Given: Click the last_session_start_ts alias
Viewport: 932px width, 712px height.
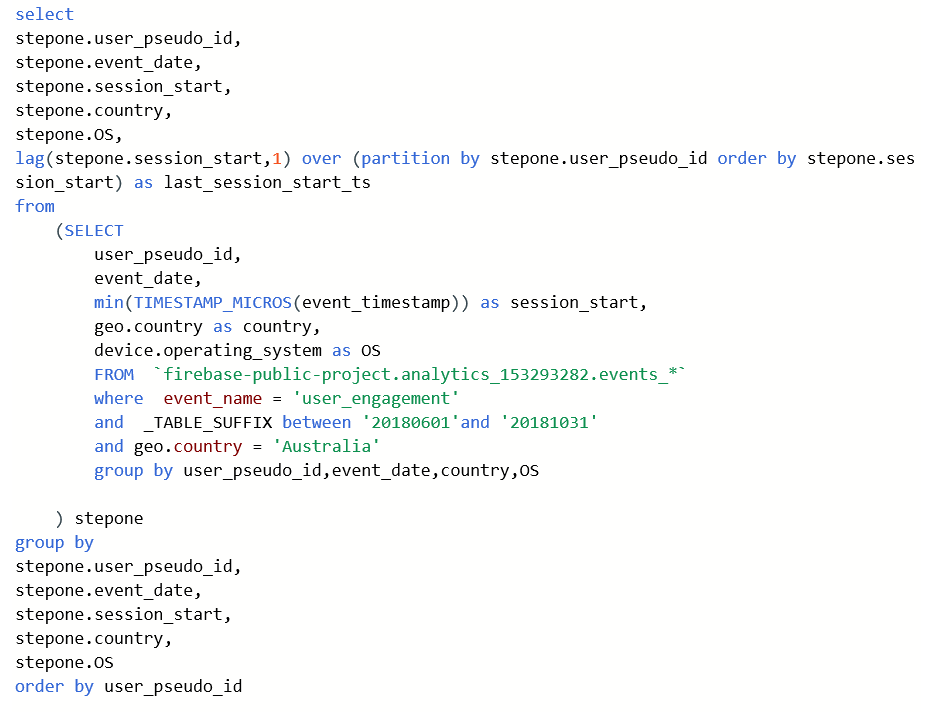Looking at the screenshot, I should (x=267, y=182).
